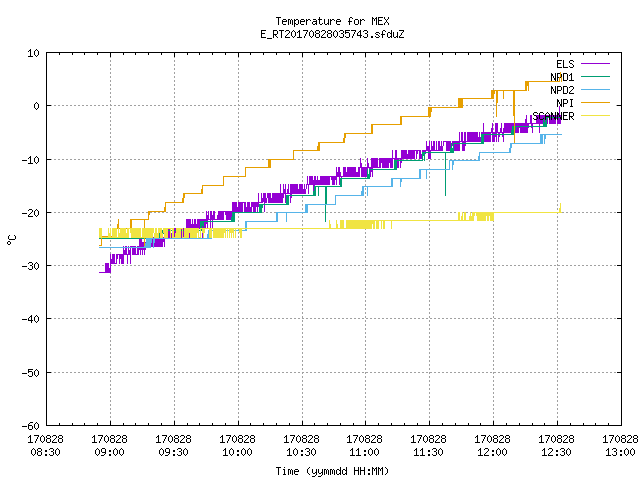
Task: Click the °C y-axis unit label
Action: click(11, 240)
